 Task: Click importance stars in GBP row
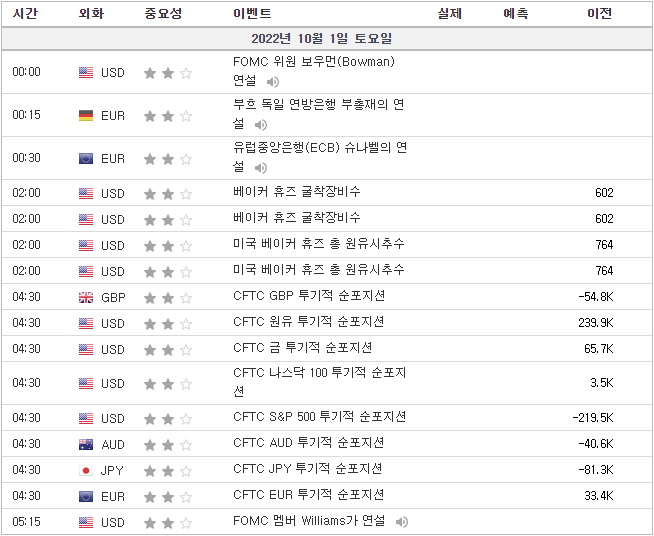168,298
